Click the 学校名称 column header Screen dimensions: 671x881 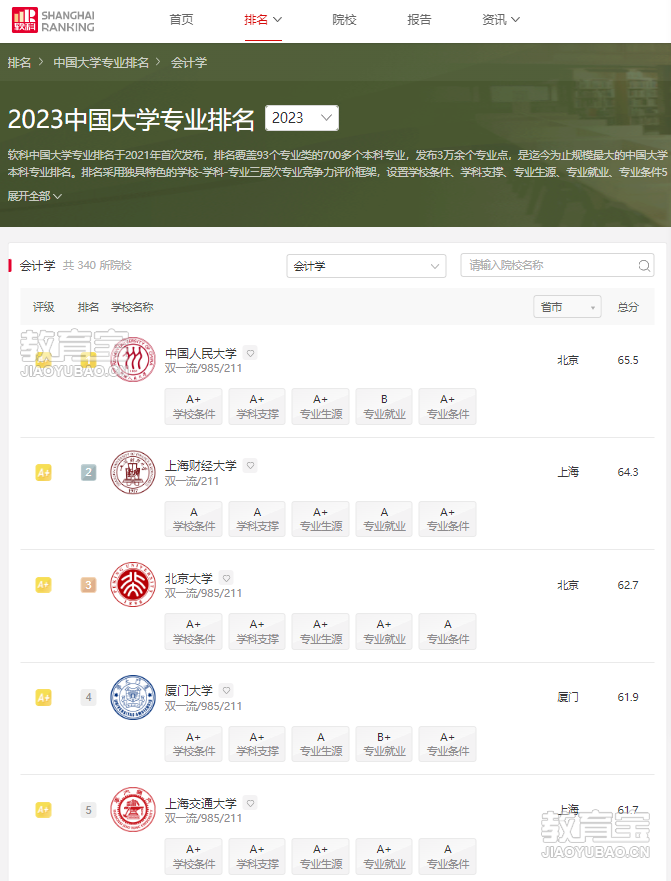[x=132, y=307]
